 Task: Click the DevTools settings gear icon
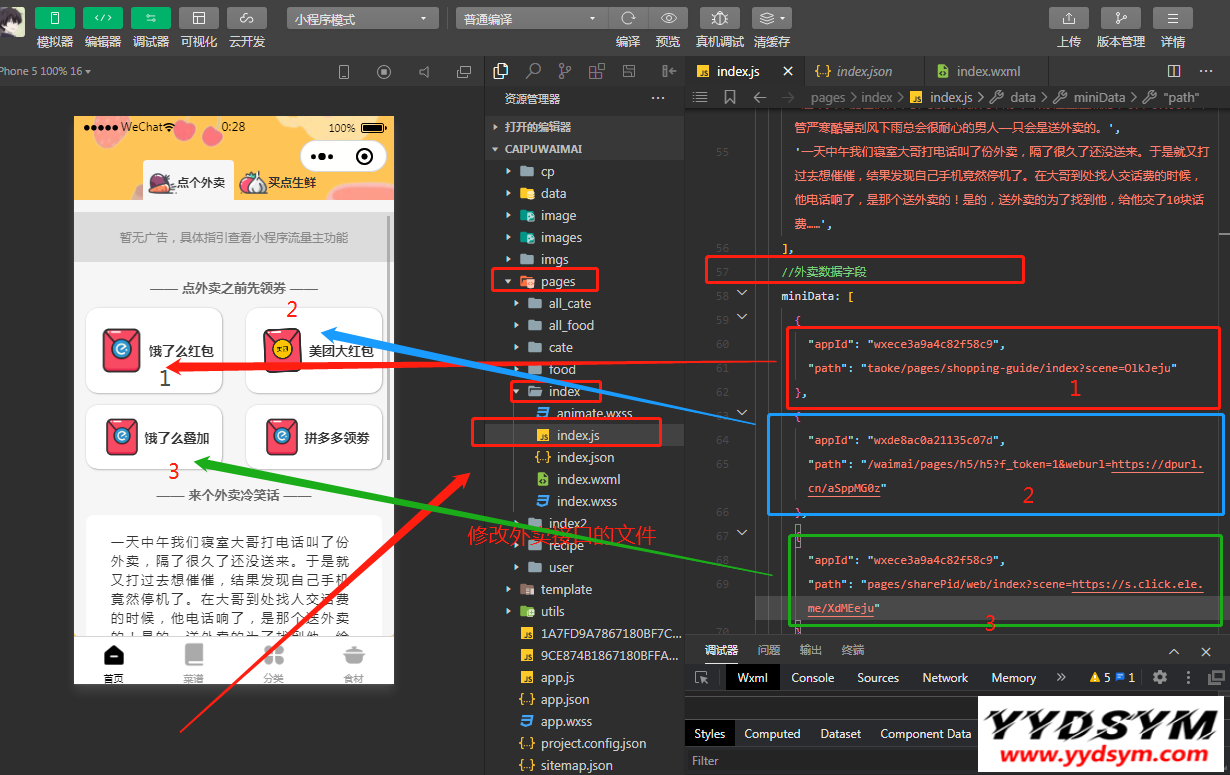coord(1160,677)
